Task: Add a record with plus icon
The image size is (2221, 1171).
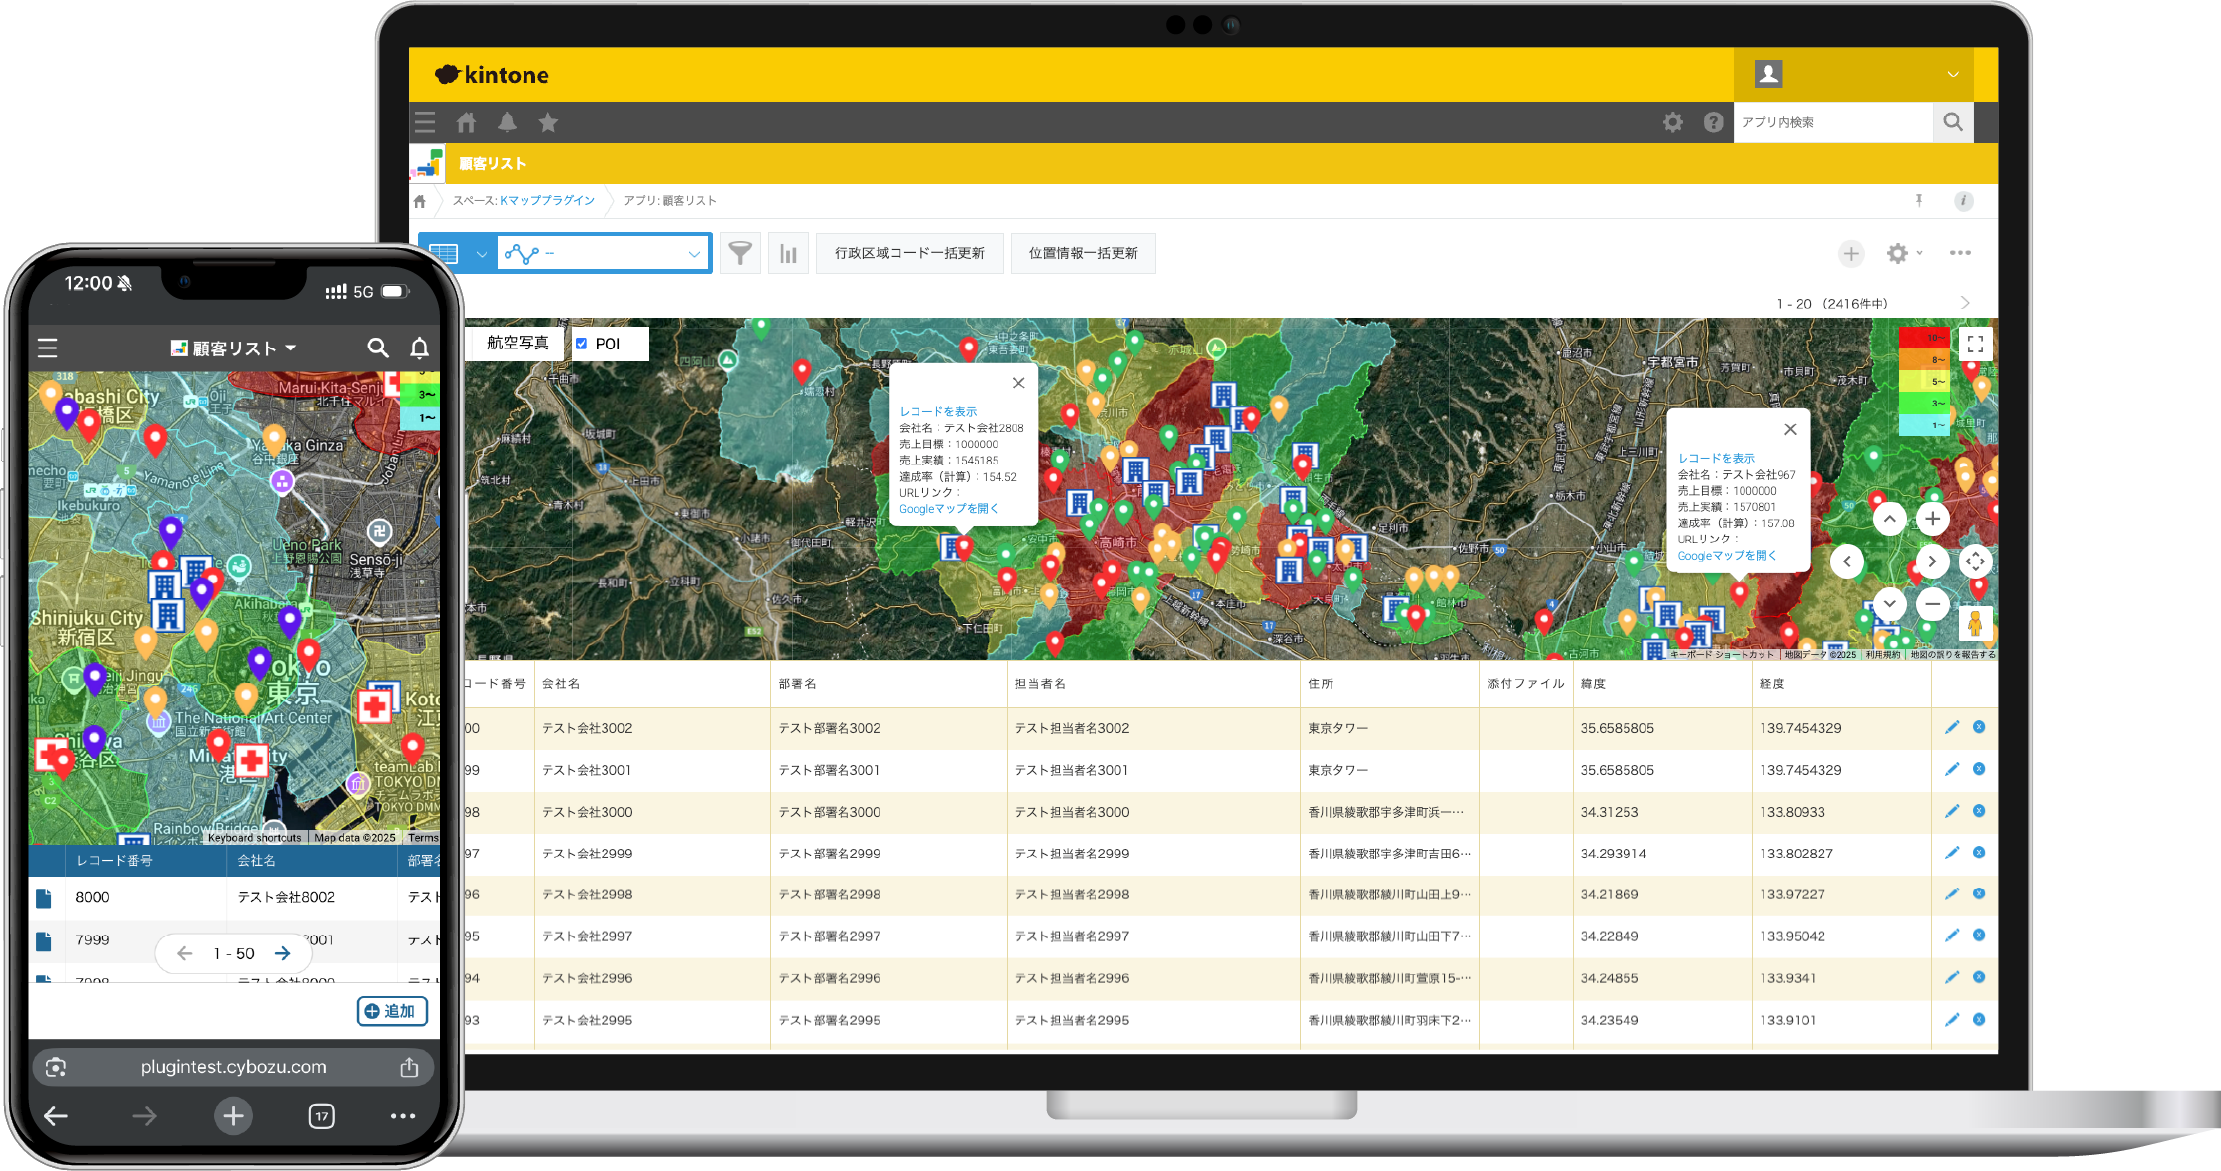Action: tap(1851, 254)
